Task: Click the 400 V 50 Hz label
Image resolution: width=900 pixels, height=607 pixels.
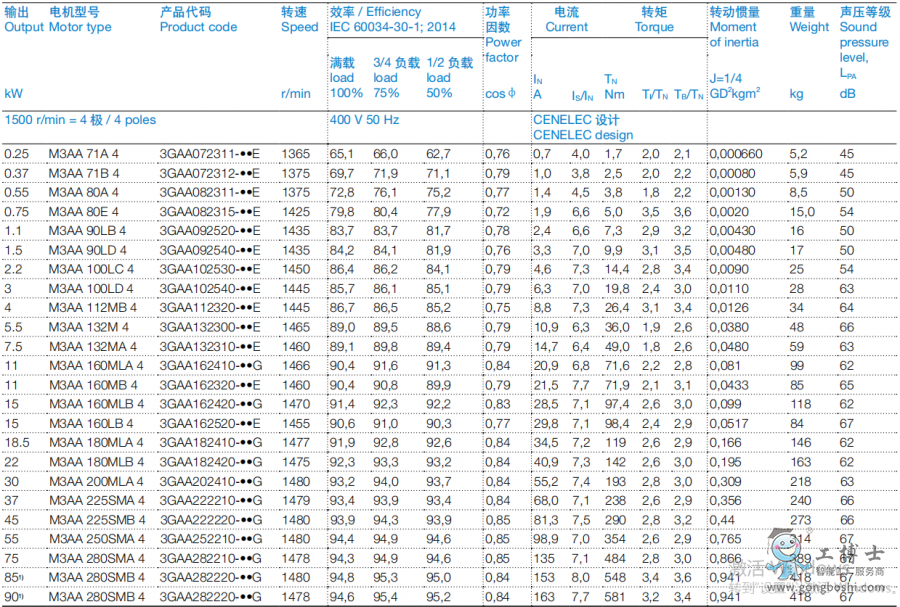Action: coord(365,120)
